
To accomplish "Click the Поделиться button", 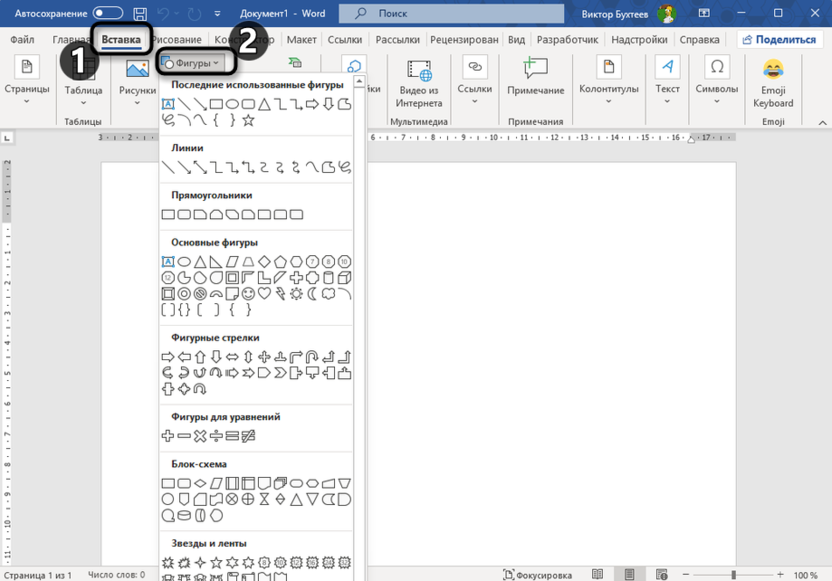I will click(x=779, y=40).
